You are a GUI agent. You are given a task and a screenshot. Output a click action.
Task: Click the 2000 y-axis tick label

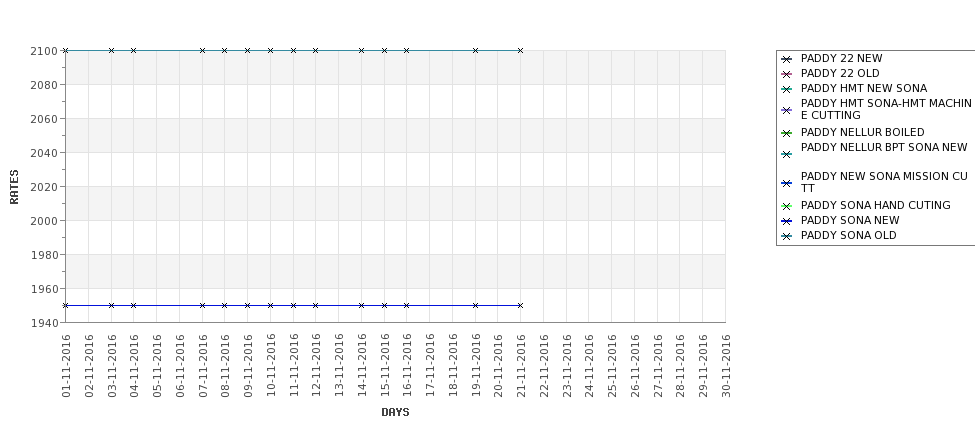click(x=44, y=221)
